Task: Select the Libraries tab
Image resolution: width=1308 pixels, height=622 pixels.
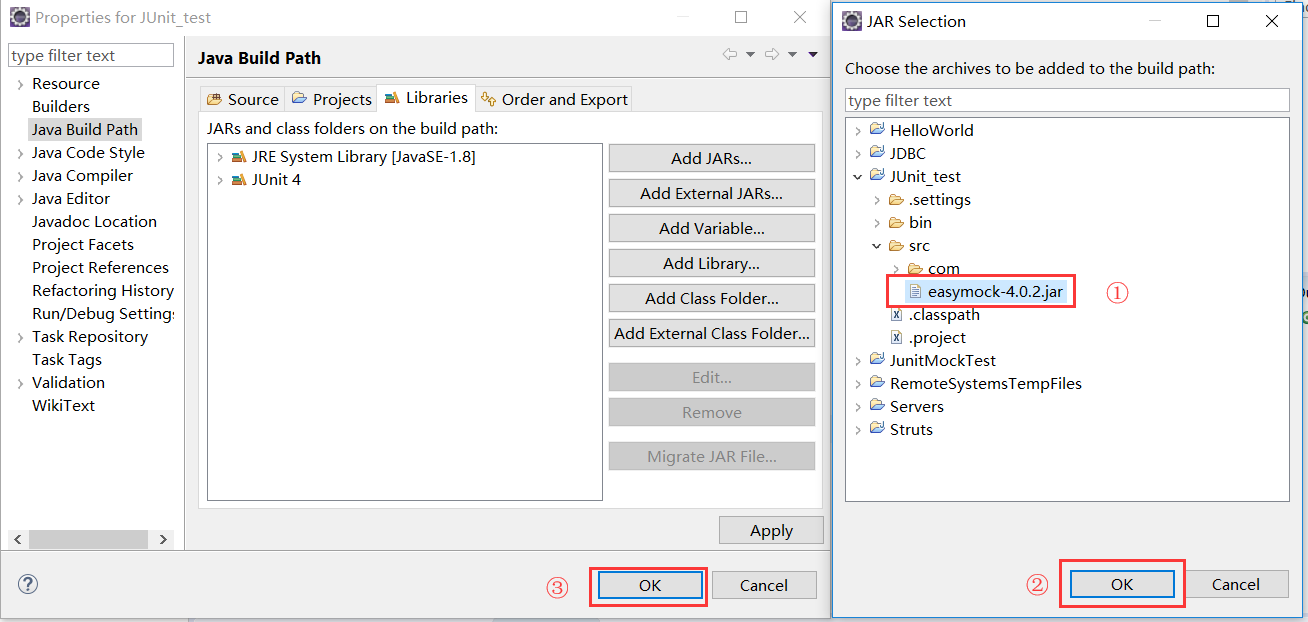Action: [426, 97]
